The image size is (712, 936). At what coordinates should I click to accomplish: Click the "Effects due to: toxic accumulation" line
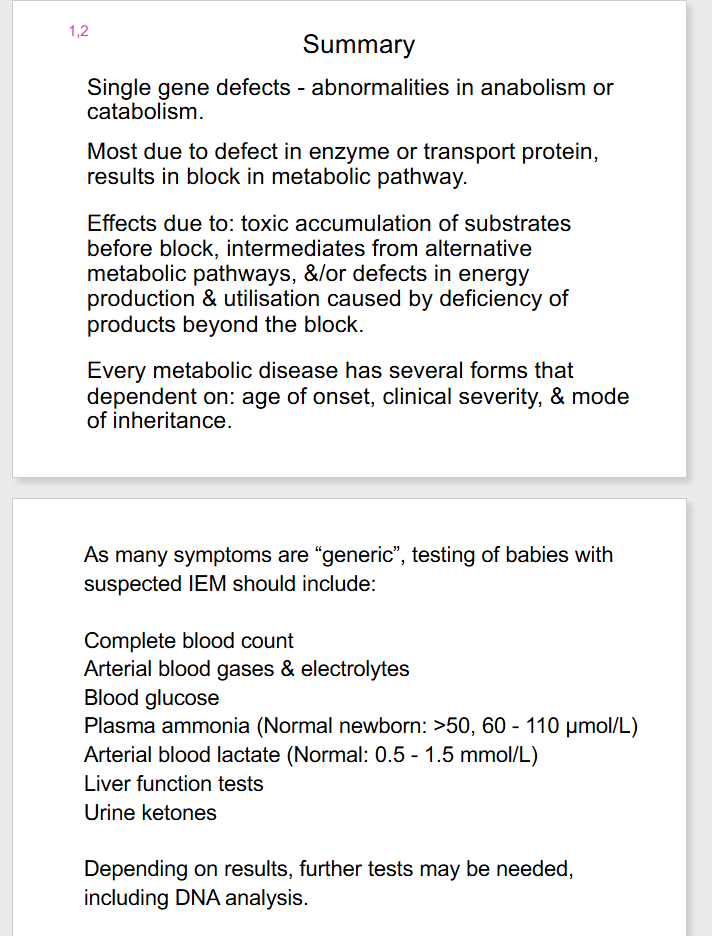click(329, 223)
